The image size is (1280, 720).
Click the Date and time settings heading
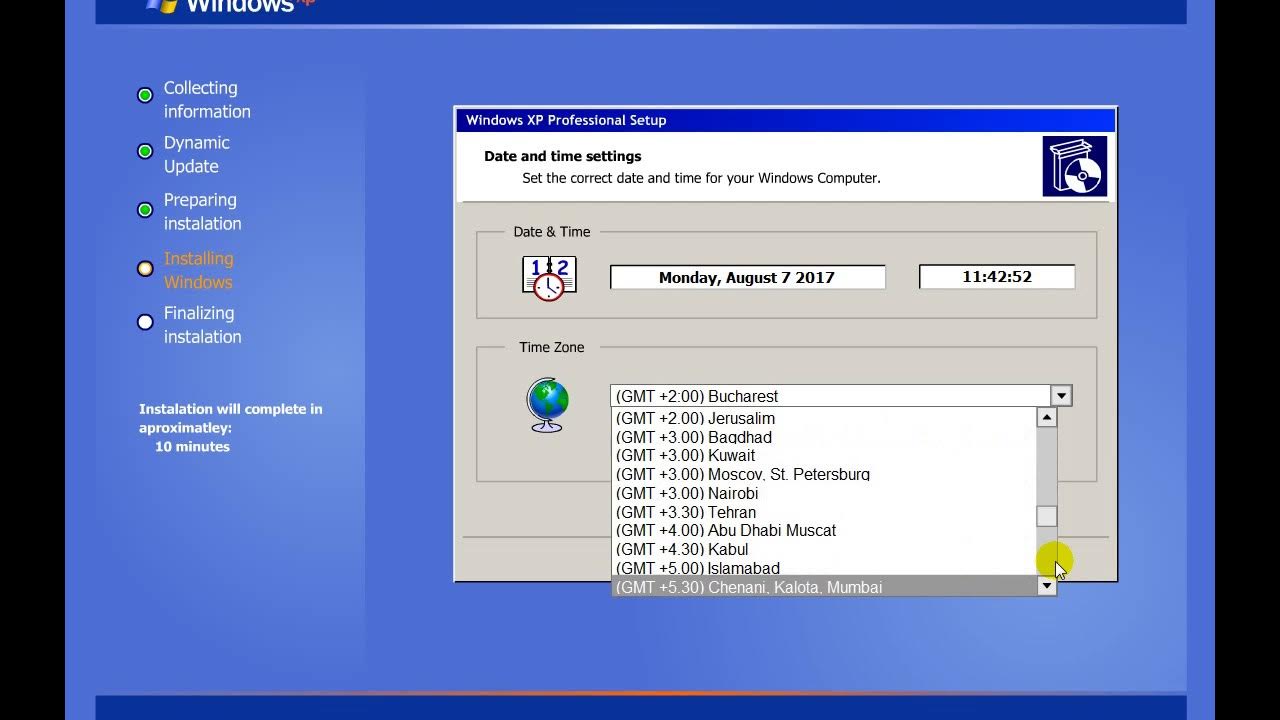(x=563, y=156)
